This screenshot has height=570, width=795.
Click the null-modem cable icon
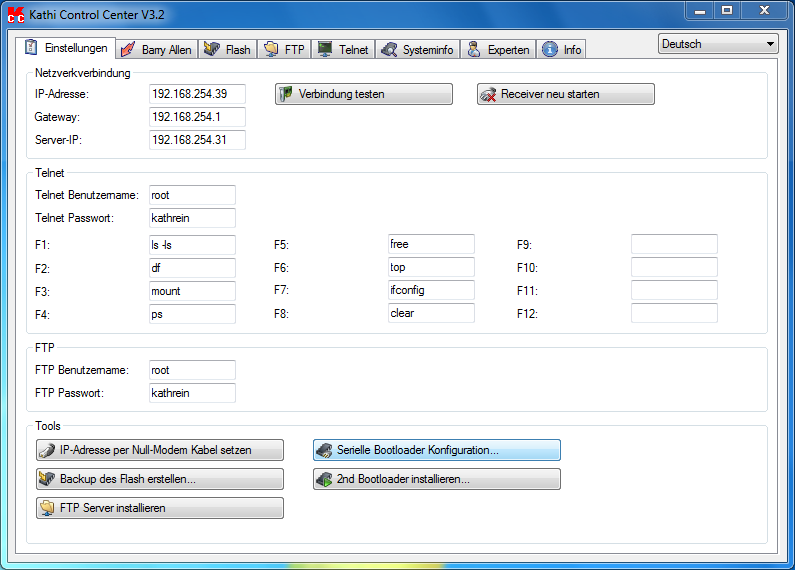[x=47, y=450]
